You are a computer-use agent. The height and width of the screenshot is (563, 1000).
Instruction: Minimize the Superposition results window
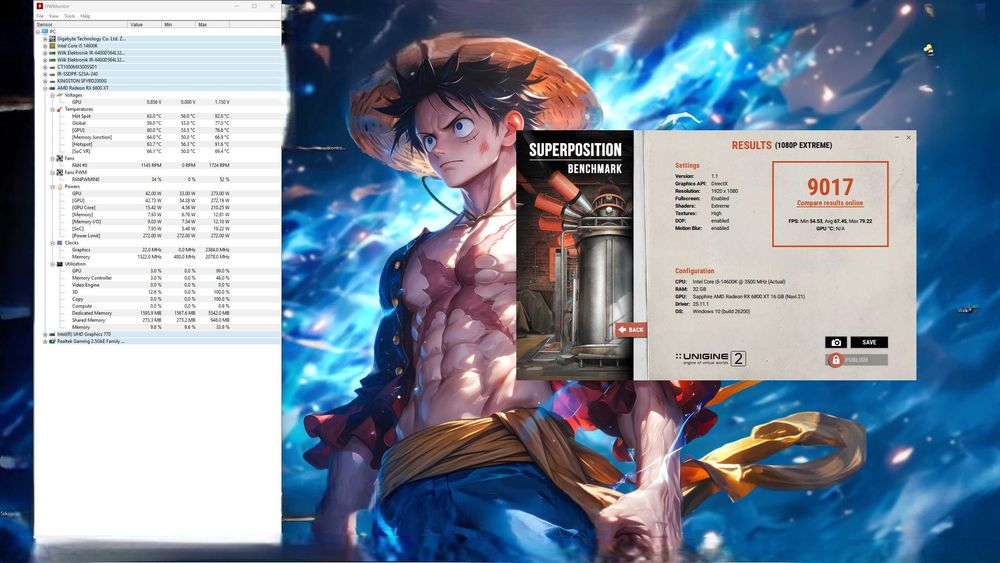tap(897, 137)
